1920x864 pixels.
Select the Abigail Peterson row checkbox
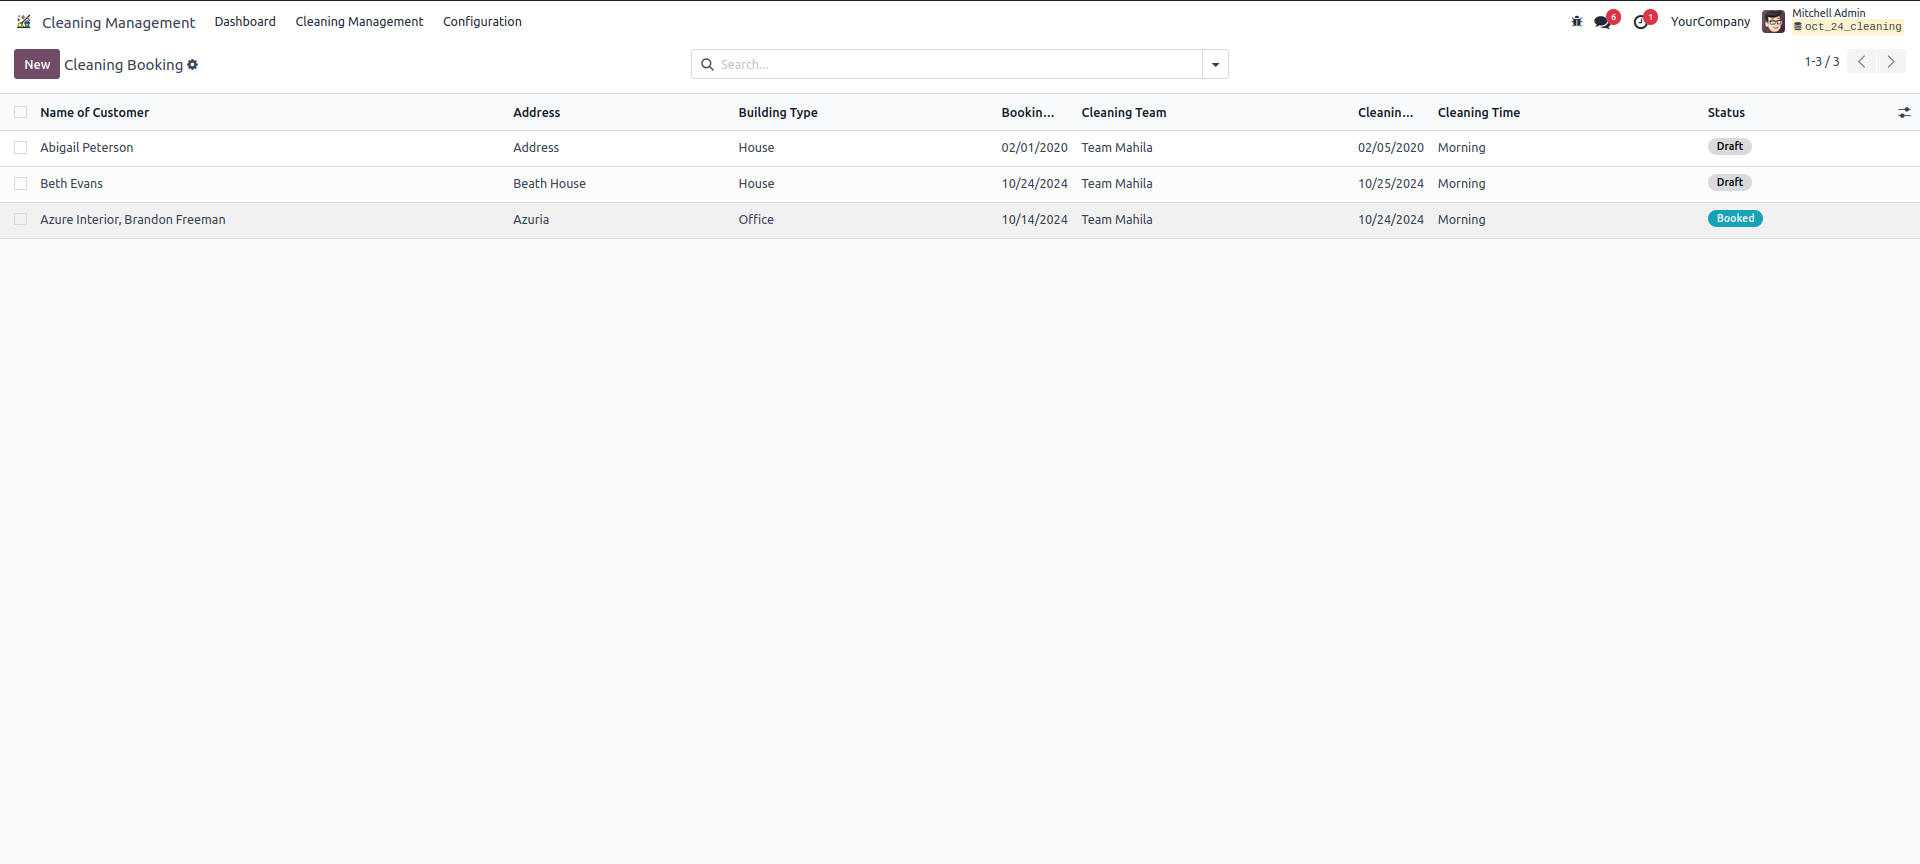pyautogui.click(x=21, y=147)
